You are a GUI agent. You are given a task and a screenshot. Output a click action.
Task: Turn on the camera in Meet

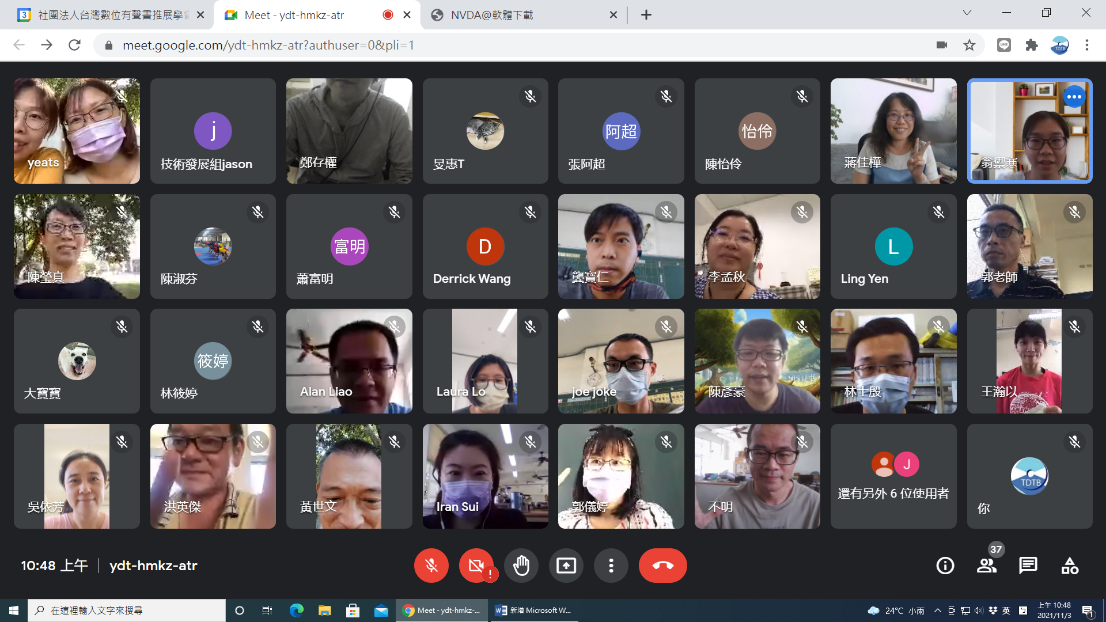coord(476,566)
